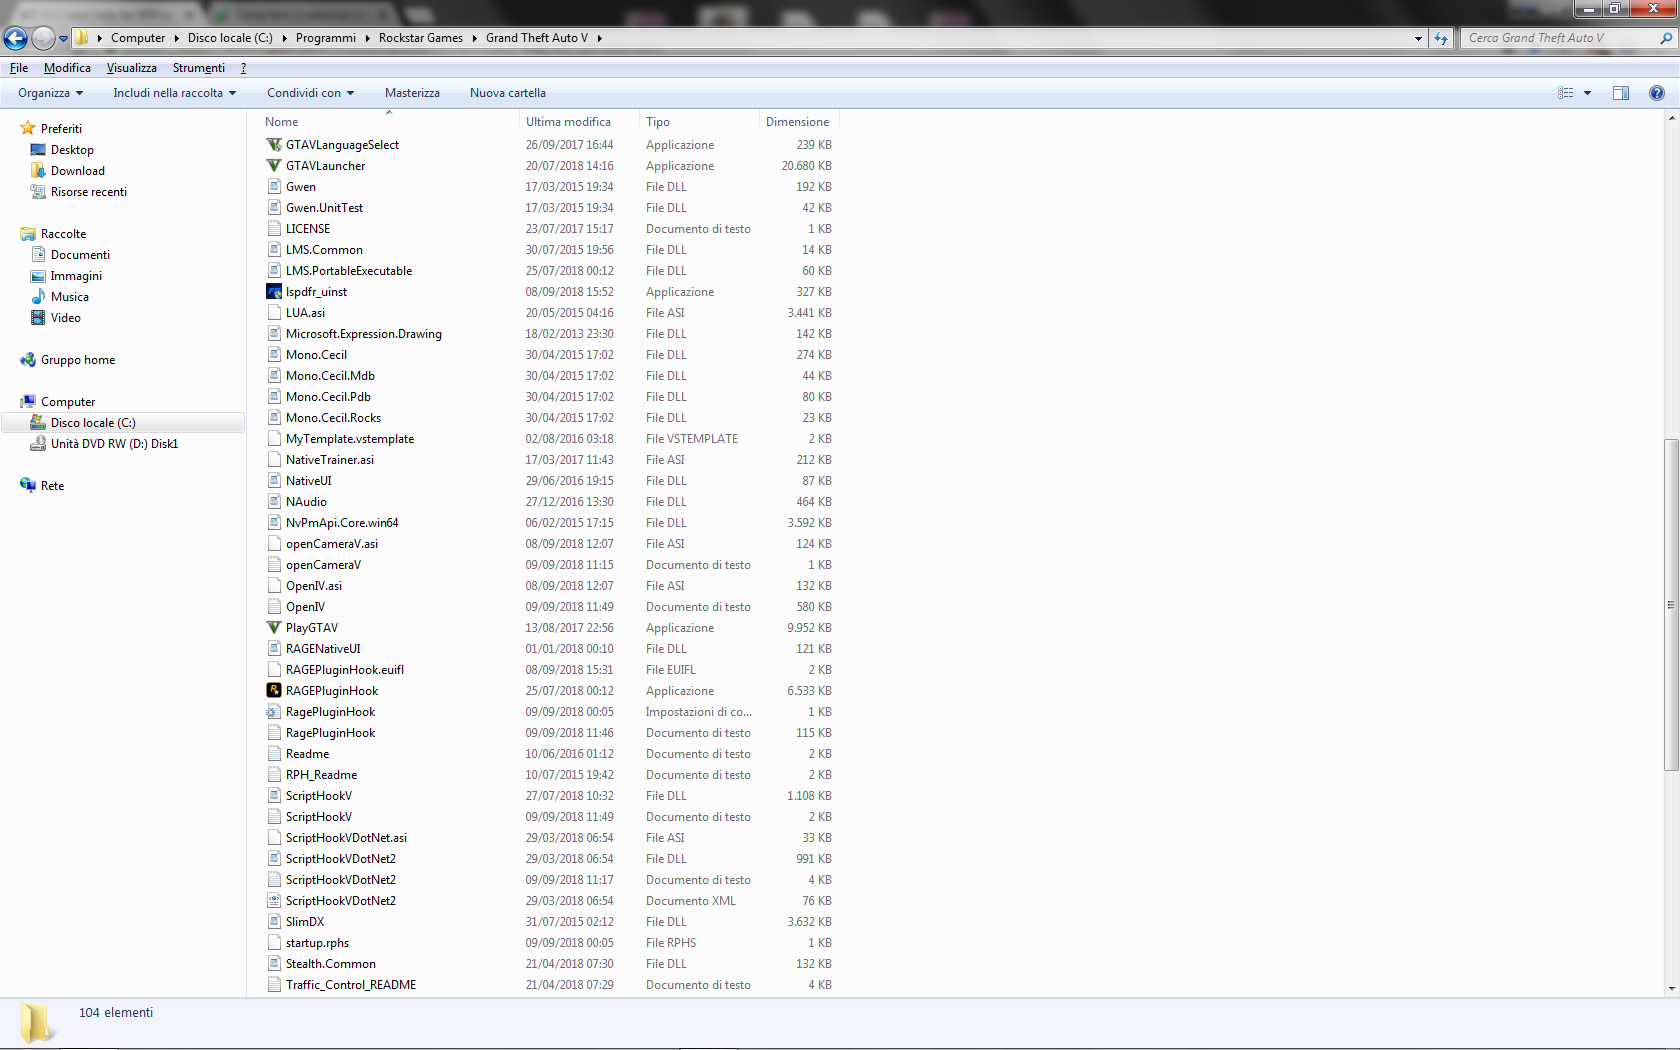Open the Help question mark icon
The height and width of the screenshot is (1050, 1680).
coord(1656,93)
